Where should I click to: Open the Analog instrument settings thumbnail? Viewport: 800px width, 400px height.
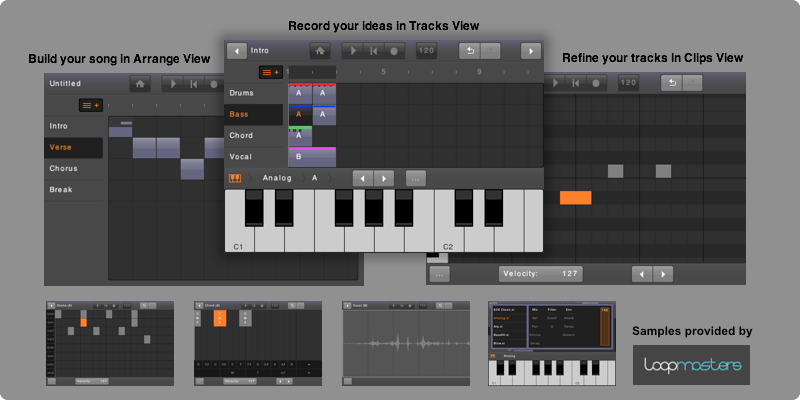click(552, 343)
